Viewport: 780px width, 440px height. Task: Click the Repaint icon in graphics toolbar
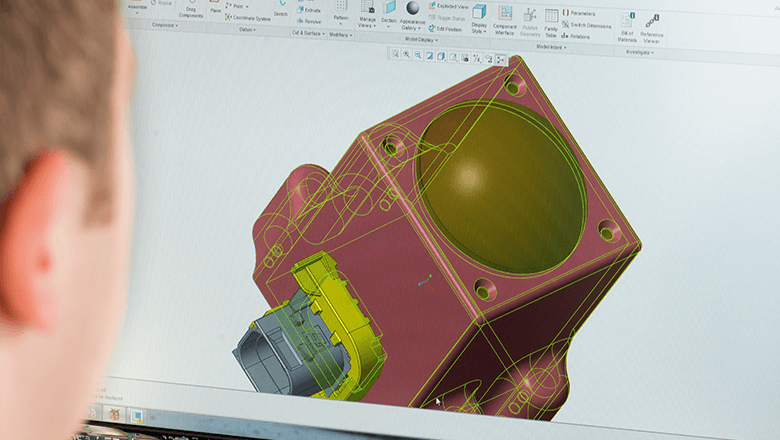click(x=429, y=56)
